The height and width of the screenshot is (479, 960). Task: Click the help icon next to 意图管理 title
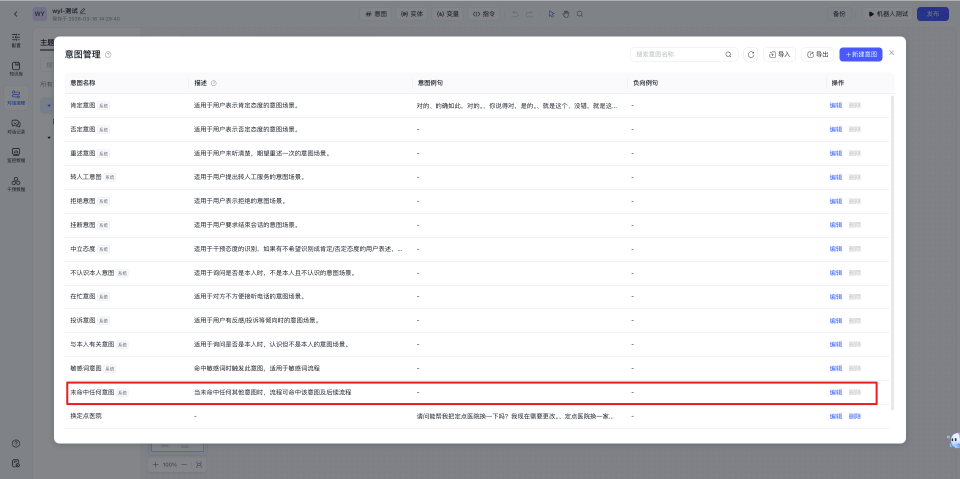[x=108, y=55]
